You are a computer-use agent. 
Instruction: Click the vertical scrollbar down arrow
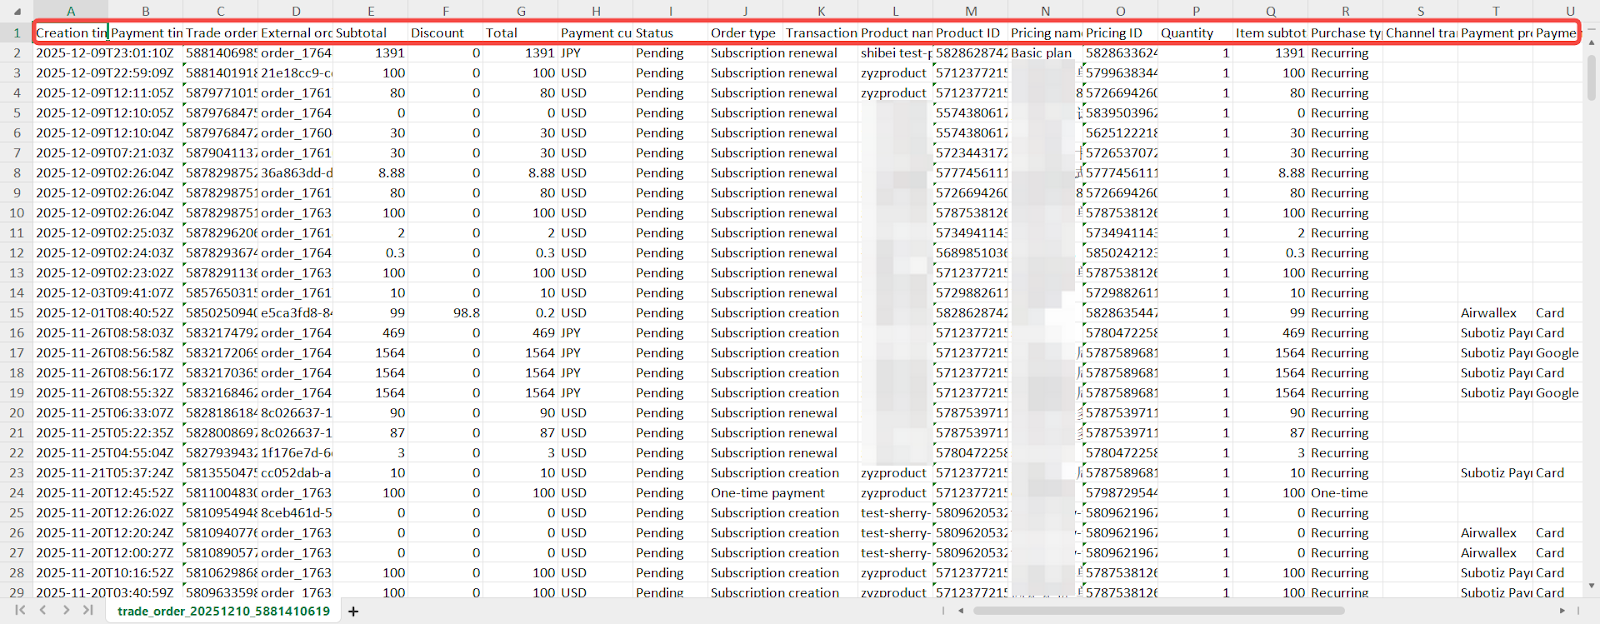click(1591, 587)
